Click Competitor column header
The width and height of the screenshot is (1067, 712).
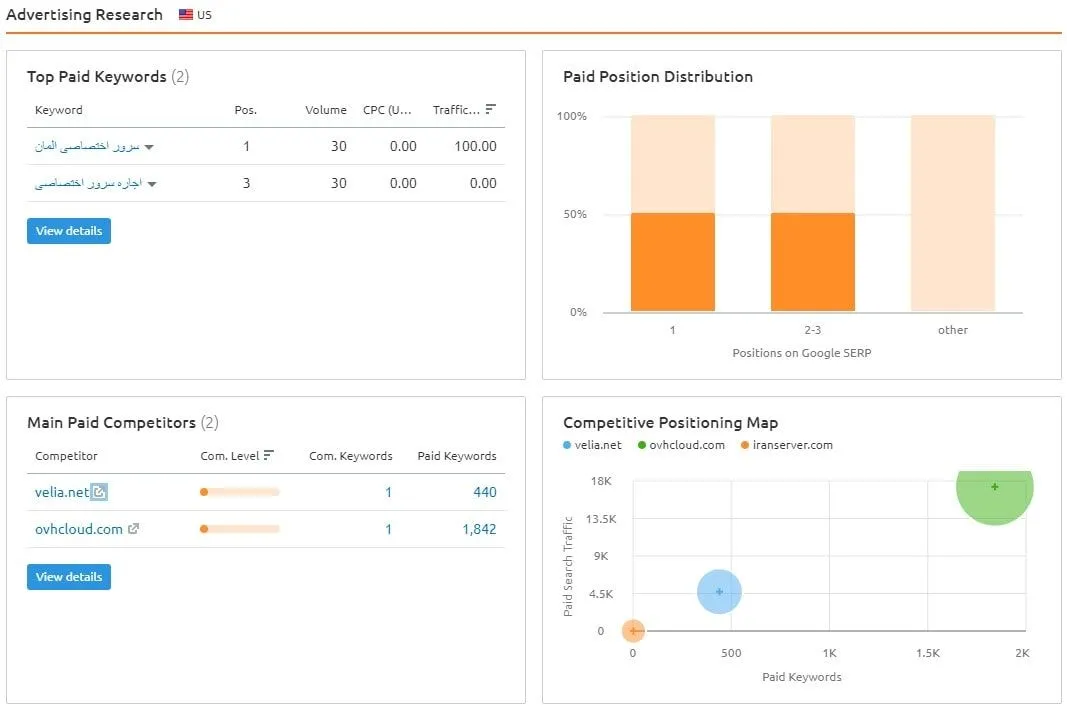tap(66, 455)
